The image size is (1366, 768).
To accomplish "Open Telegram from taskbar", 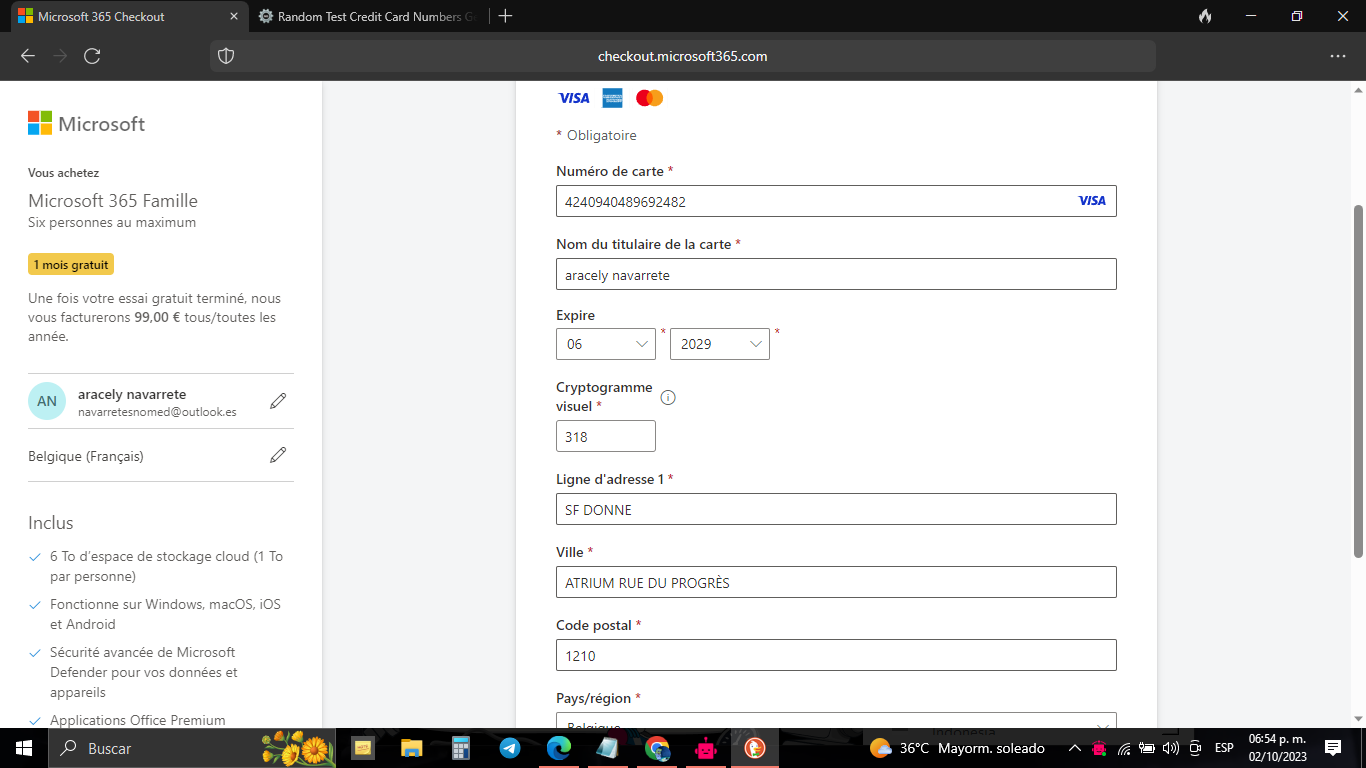I will click(x=510, y=748).
